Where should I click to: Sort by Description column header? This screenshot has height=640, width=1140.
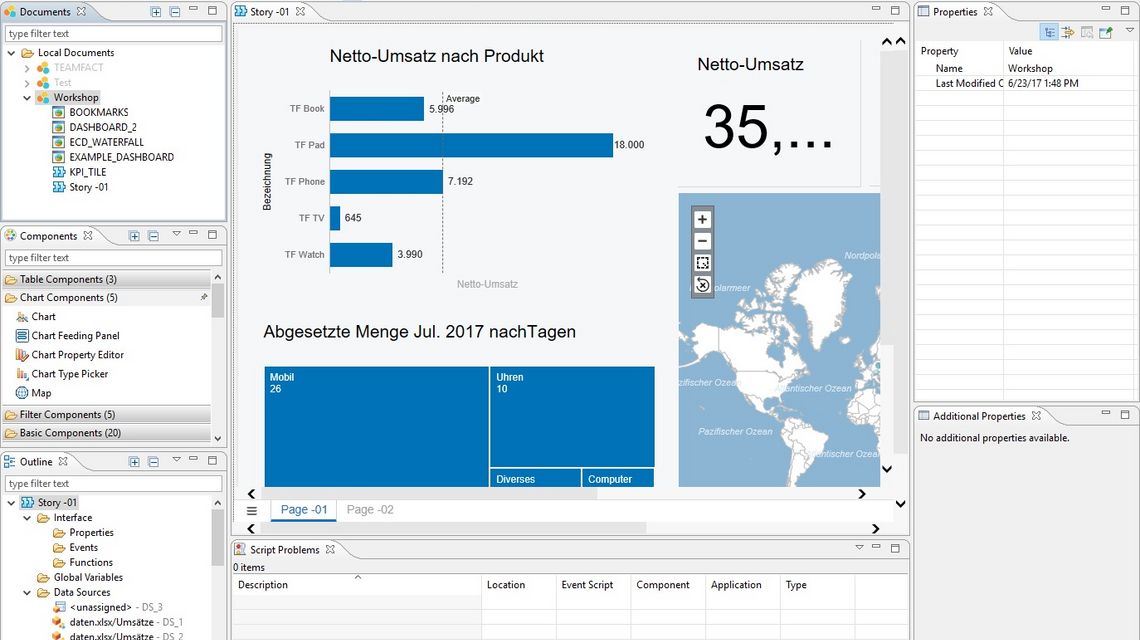click(357, 585)
